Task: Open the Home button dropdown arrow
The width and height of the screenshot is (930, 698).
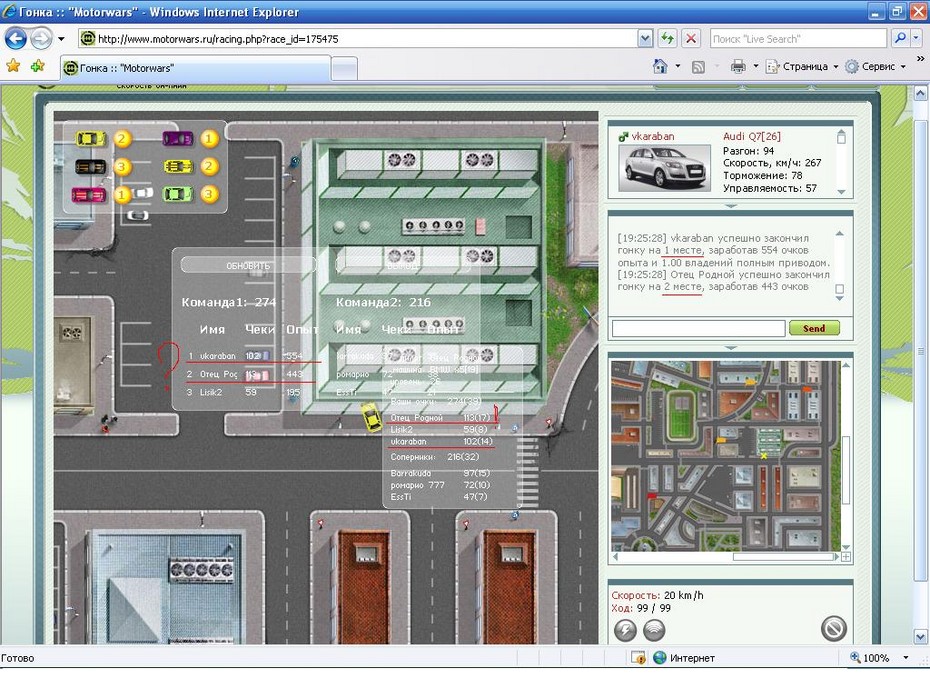Action: [678, 66]
